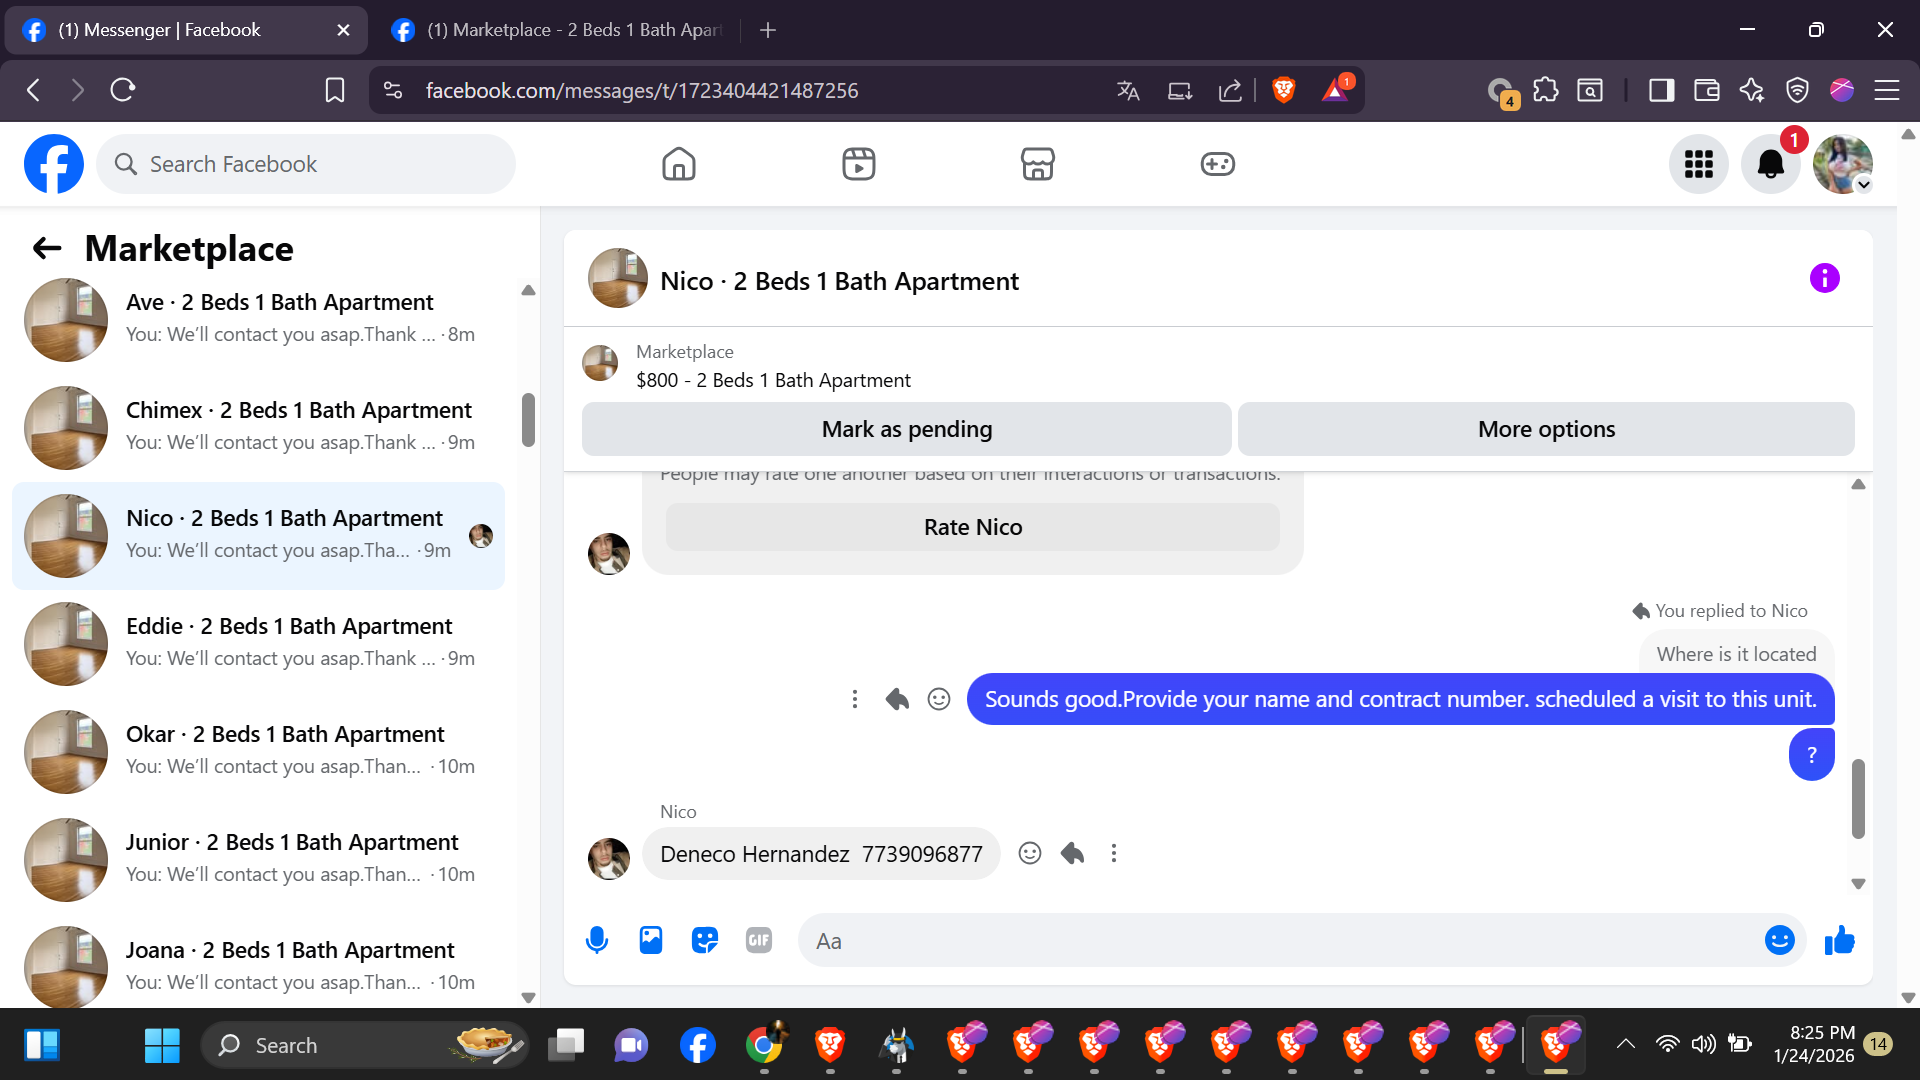Go to Facebook Marketplace nav tab
The width and height of the screenshot is (1920, 1080).
[1037, 164]
